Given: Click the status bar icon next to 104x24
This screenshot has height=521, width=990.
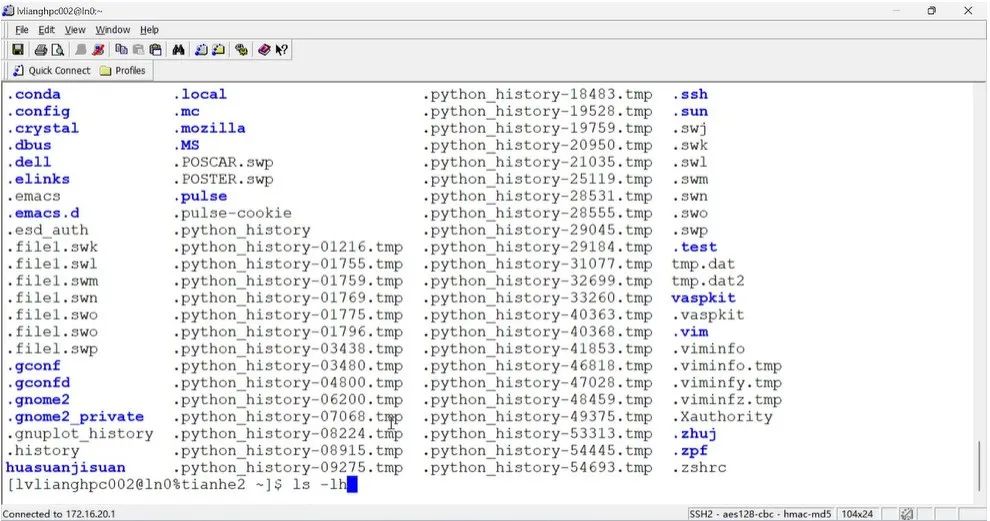Looking at the screenshot, I should (x=907, y=514).
